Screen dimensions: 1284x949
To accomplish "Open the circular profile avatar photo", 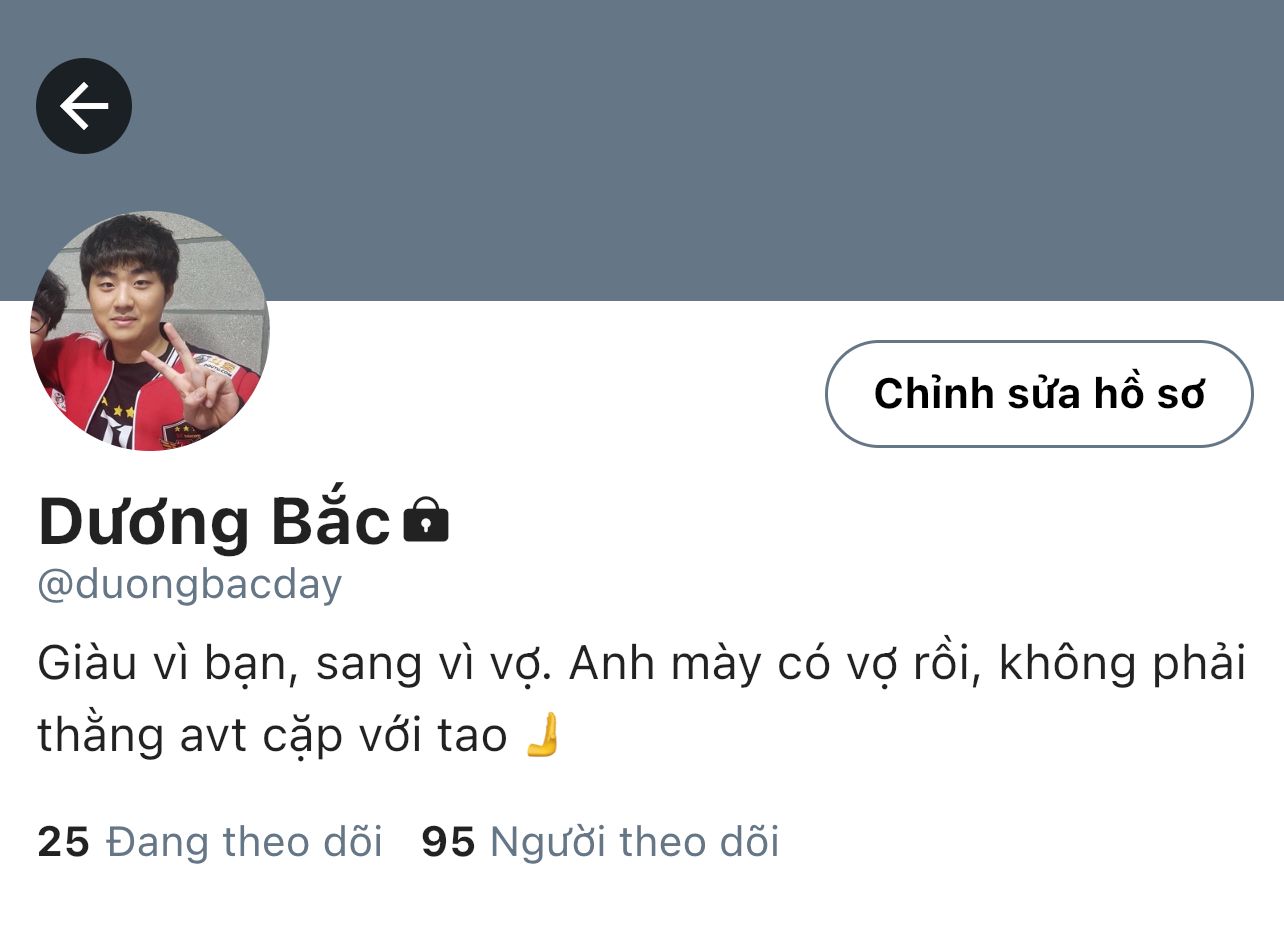I will coord(150,331).
